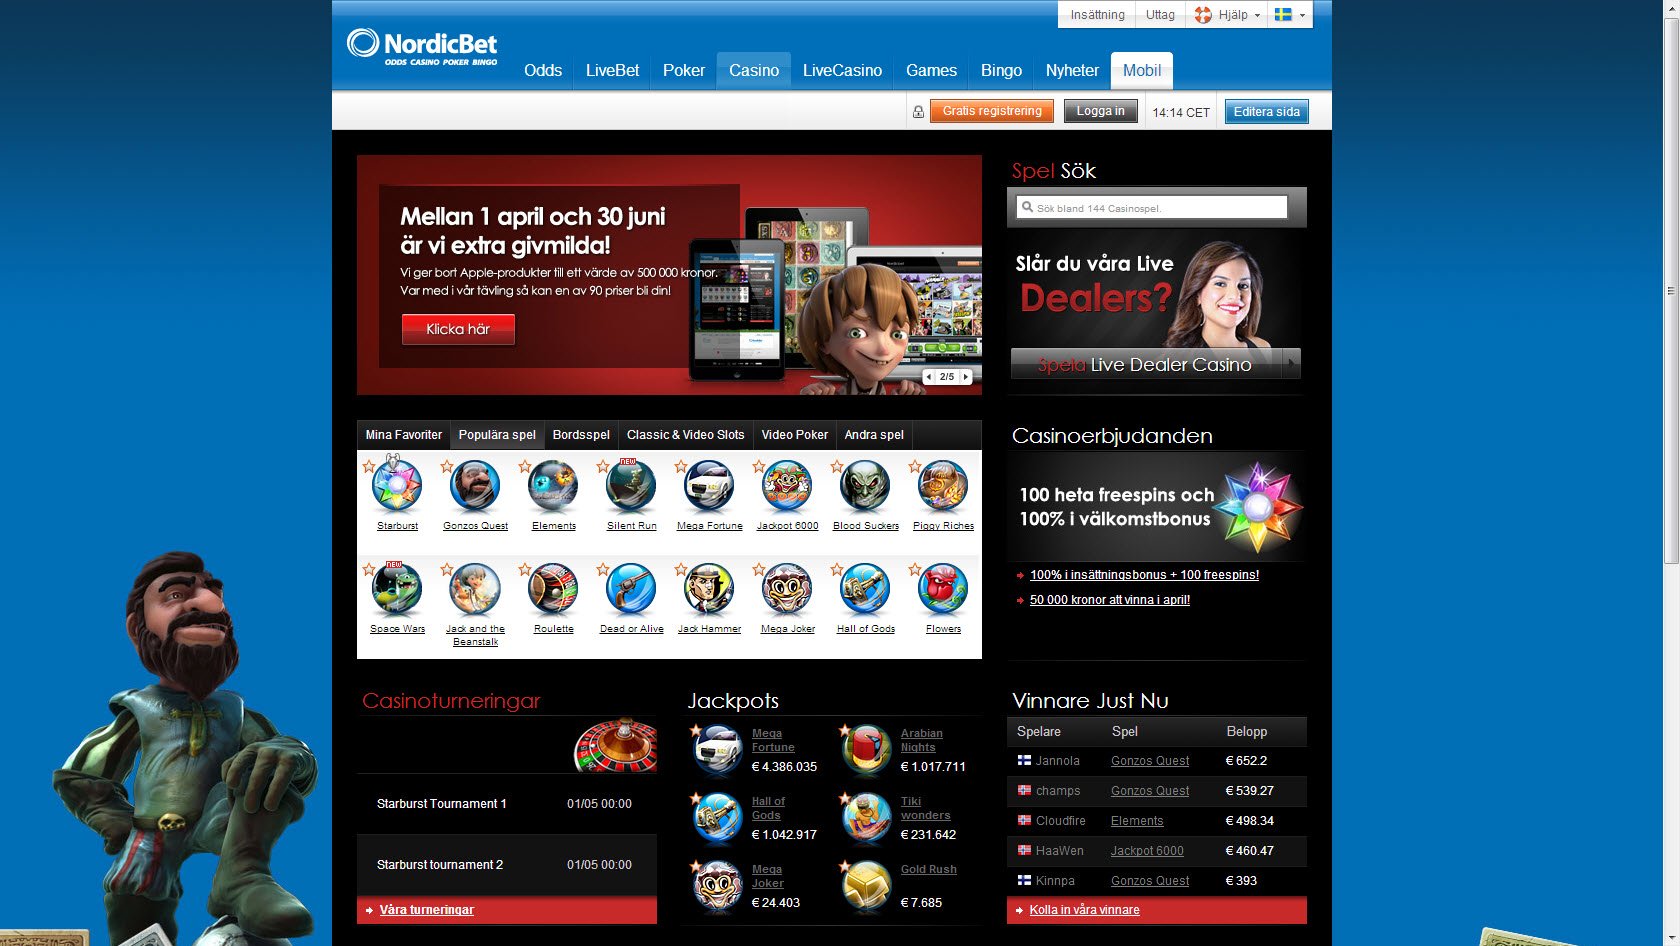This screenshot has width=1680, height=946.
Task: Open 50 000 kronor att vinna link
Action: 1110,600
